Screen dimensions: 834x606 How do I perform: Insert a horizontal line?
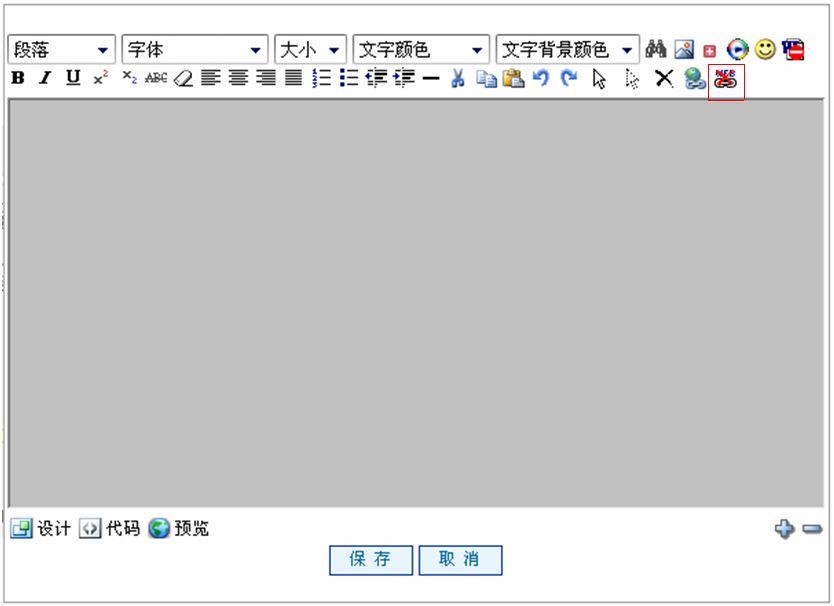click(431, 79)
